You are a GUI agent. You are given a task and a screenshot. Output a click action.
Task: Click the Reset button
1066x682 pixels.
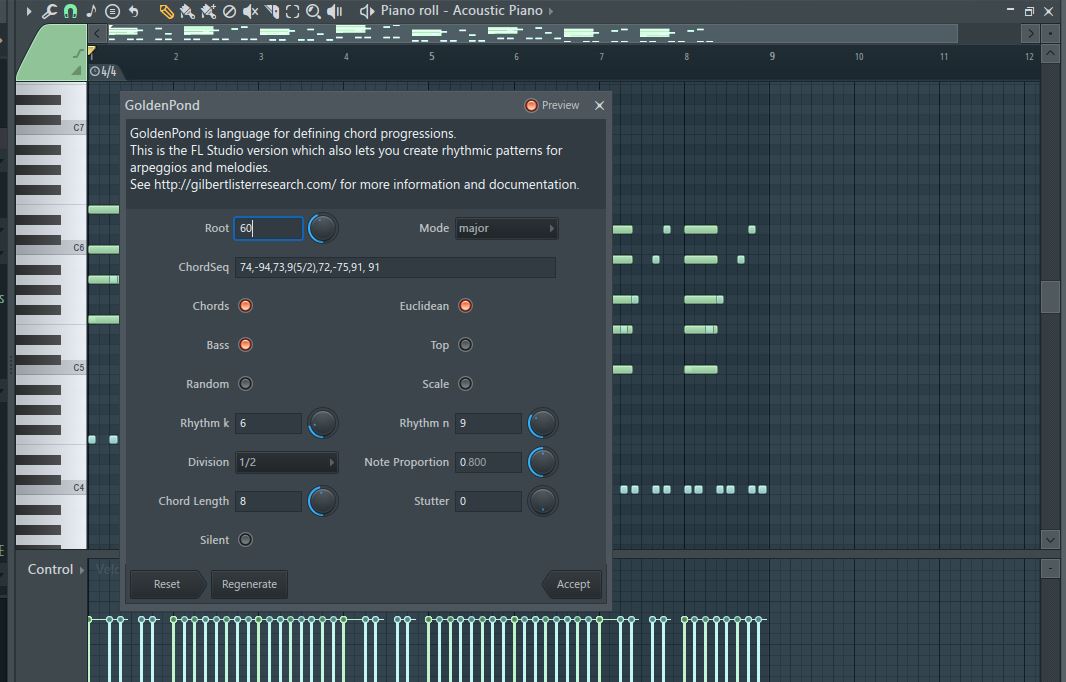click(167, 584)
